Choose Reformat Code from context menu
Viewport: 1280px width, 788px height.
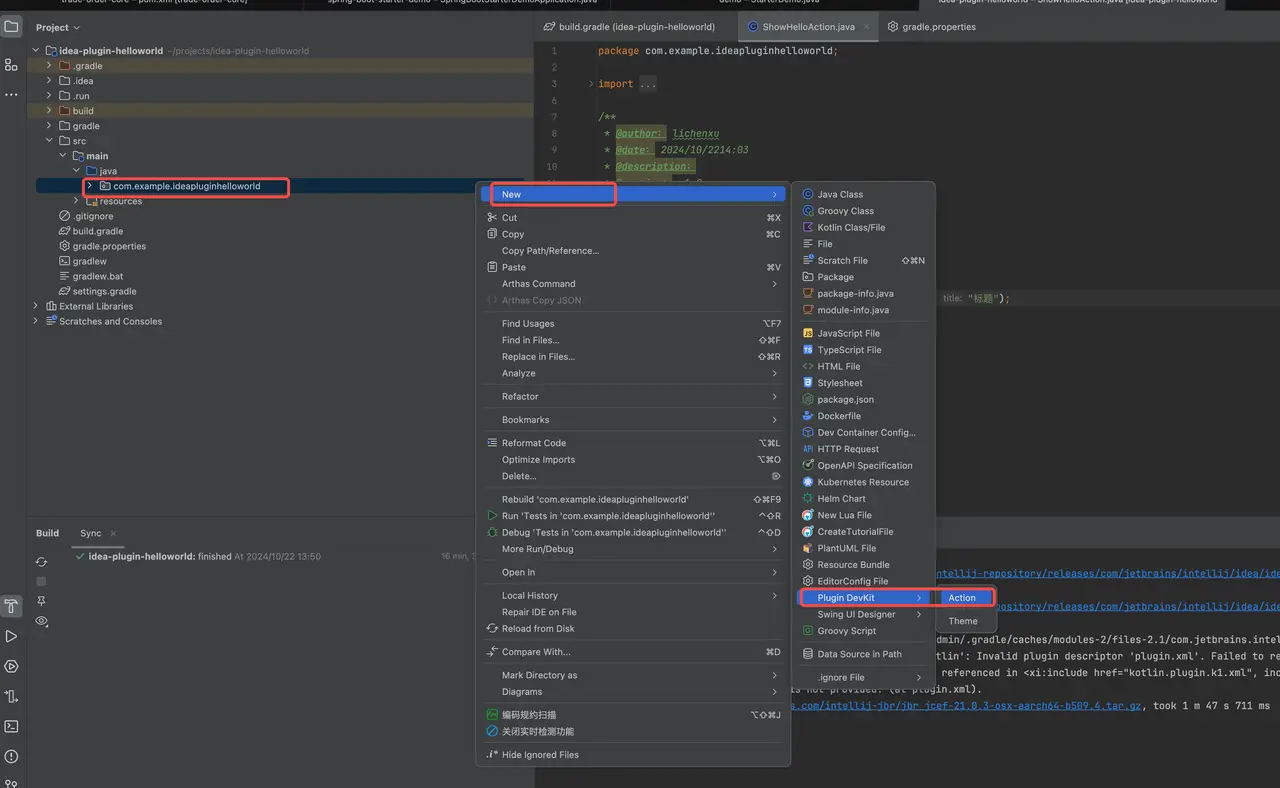click(633, 443)
